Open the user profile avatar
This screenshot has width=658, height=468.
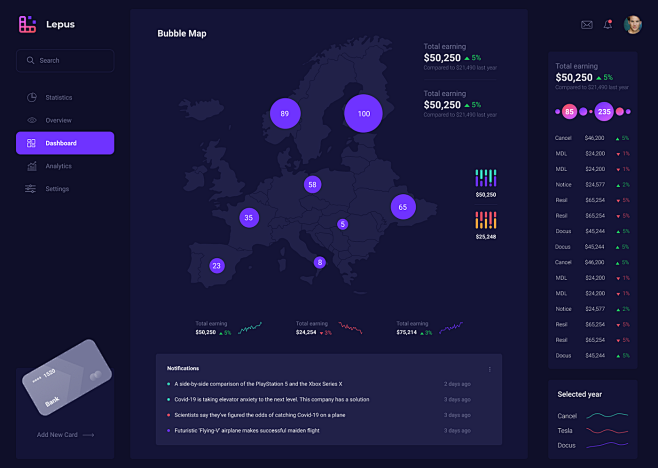point(633,24)
